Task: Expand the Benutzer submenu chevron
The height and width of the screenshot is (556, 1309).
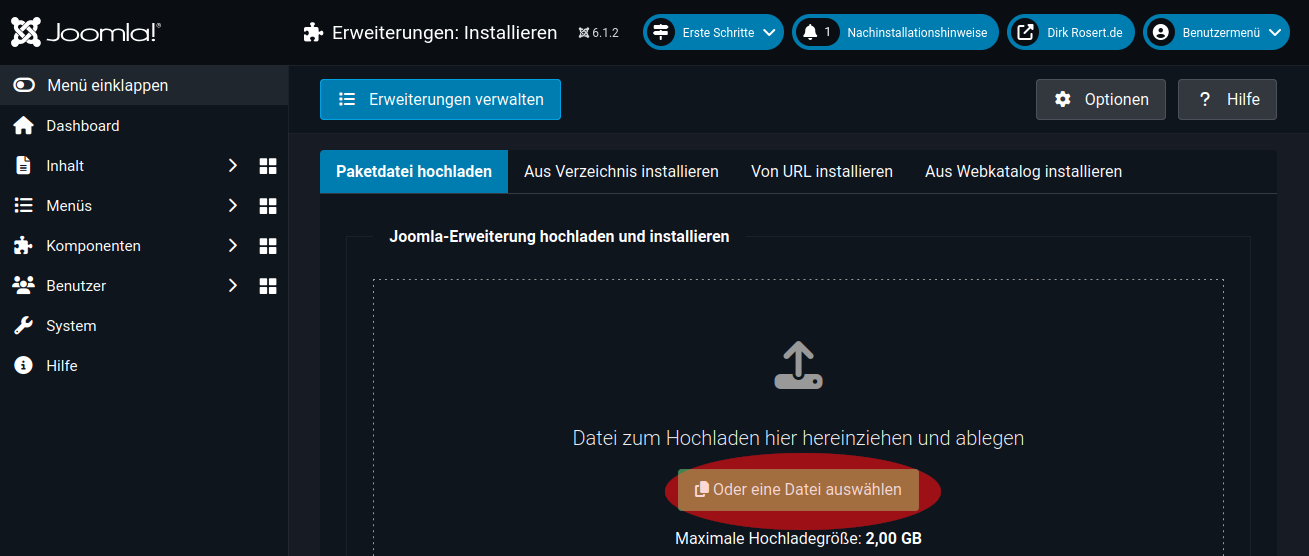Action: click(233, 286)
